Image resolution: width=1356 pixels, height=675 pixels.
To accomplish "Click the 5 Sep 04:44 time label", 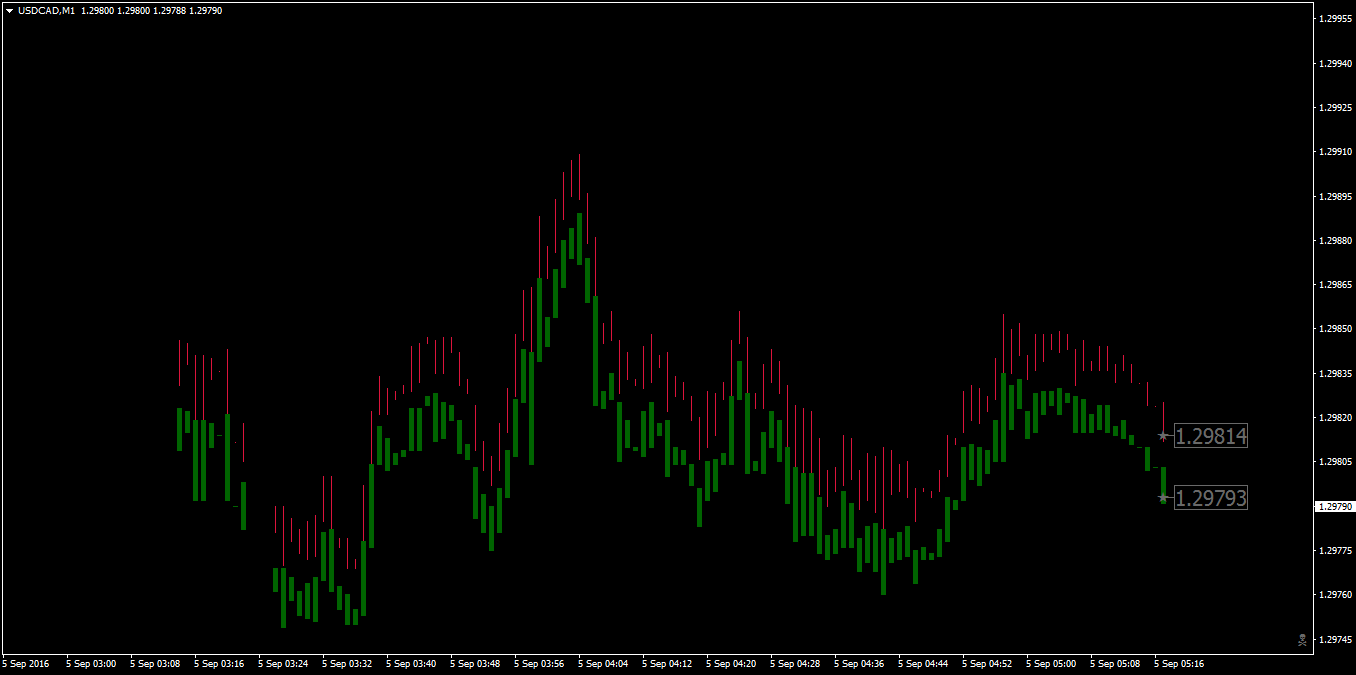I will click(x=923, y=663).
